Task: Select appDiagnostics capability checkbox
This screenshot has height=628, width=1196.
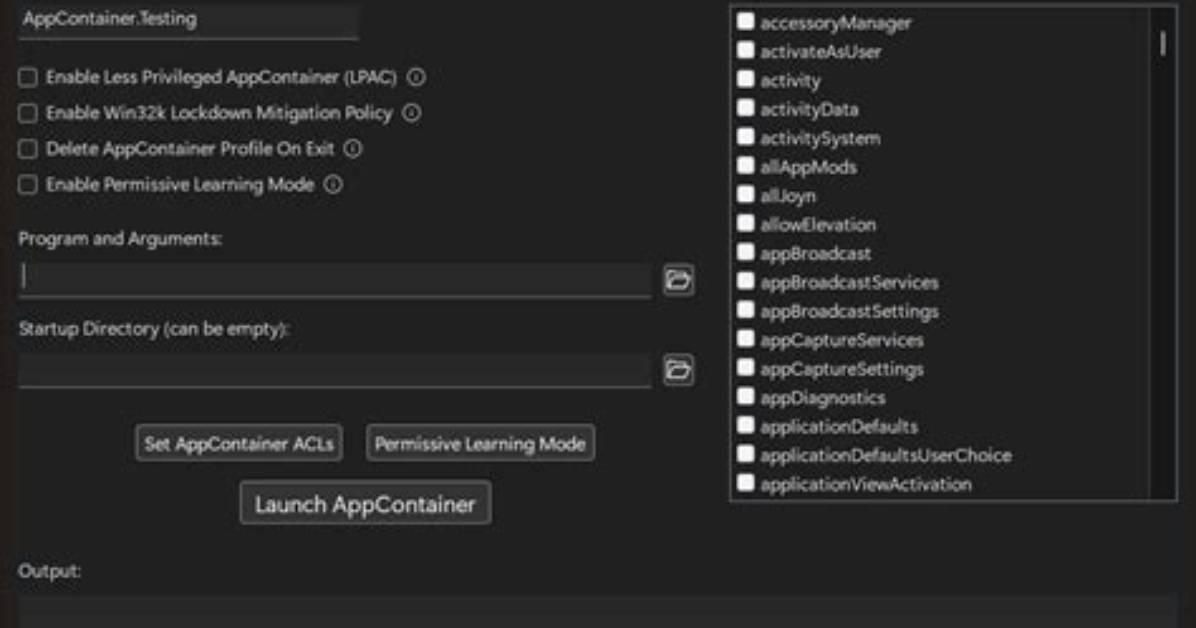Action: point(745,396)
